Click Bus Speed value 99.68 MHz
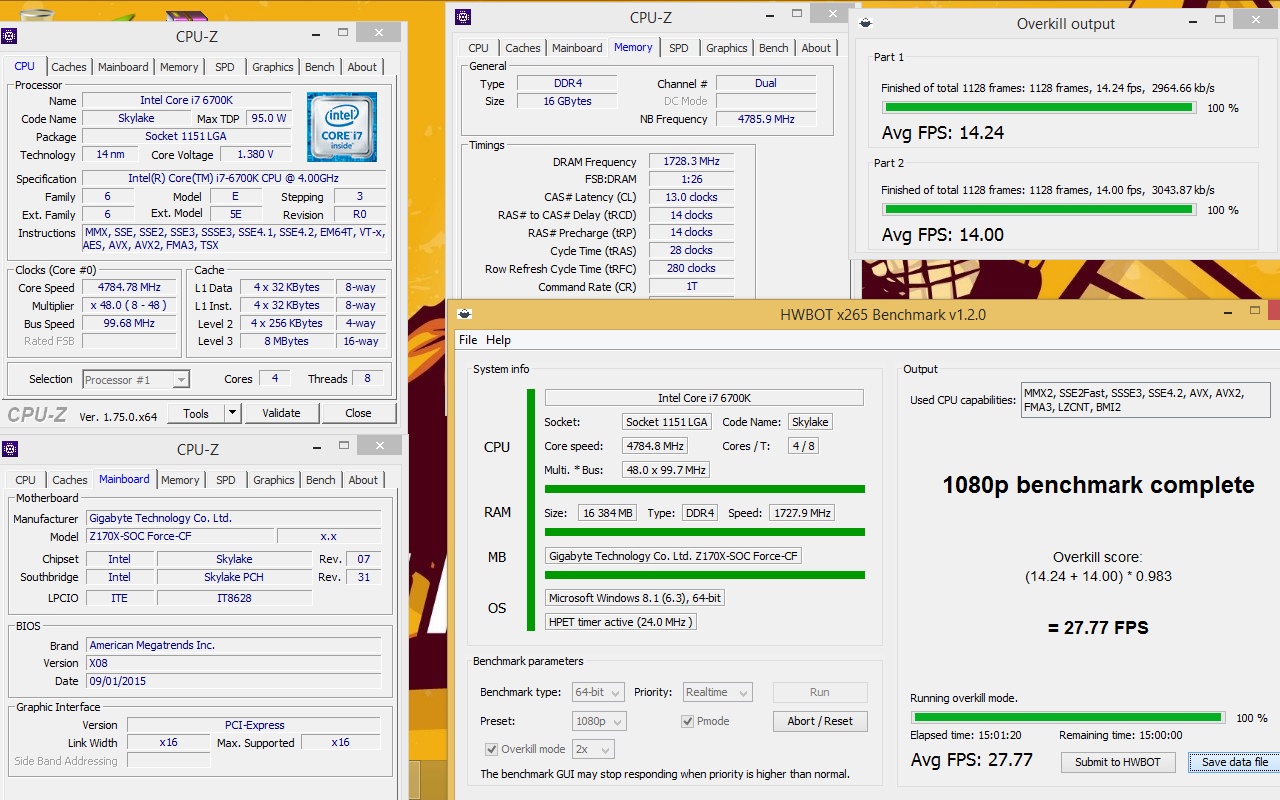Viewport: 1280px width, 800px height. coord(130,324)
